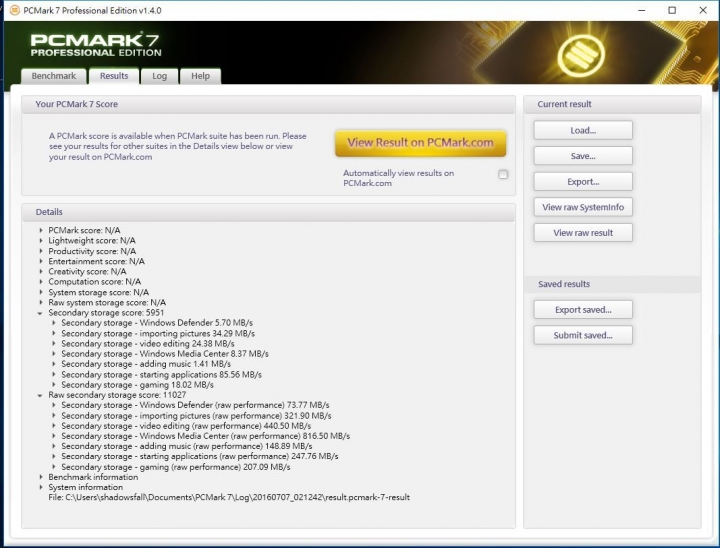
Task: Click Export saved... button
Action: (583, 310)
